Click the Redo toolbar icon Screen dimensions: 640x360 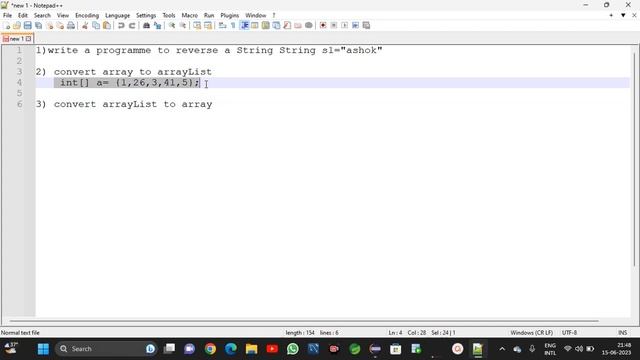pyautogui.click(x=132, y=25)
